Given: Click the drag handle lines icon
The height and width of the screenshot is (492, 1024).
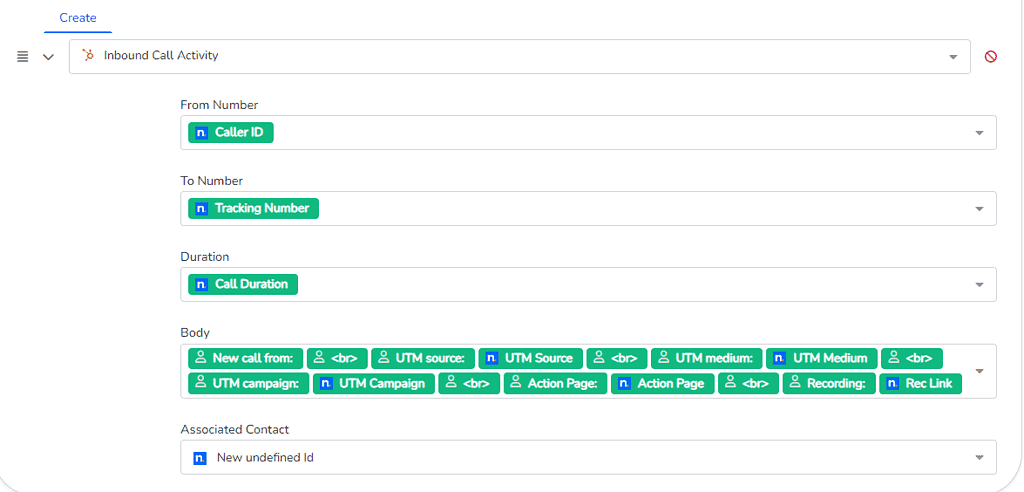Looking at the screenshot, I should coord(22,57).
